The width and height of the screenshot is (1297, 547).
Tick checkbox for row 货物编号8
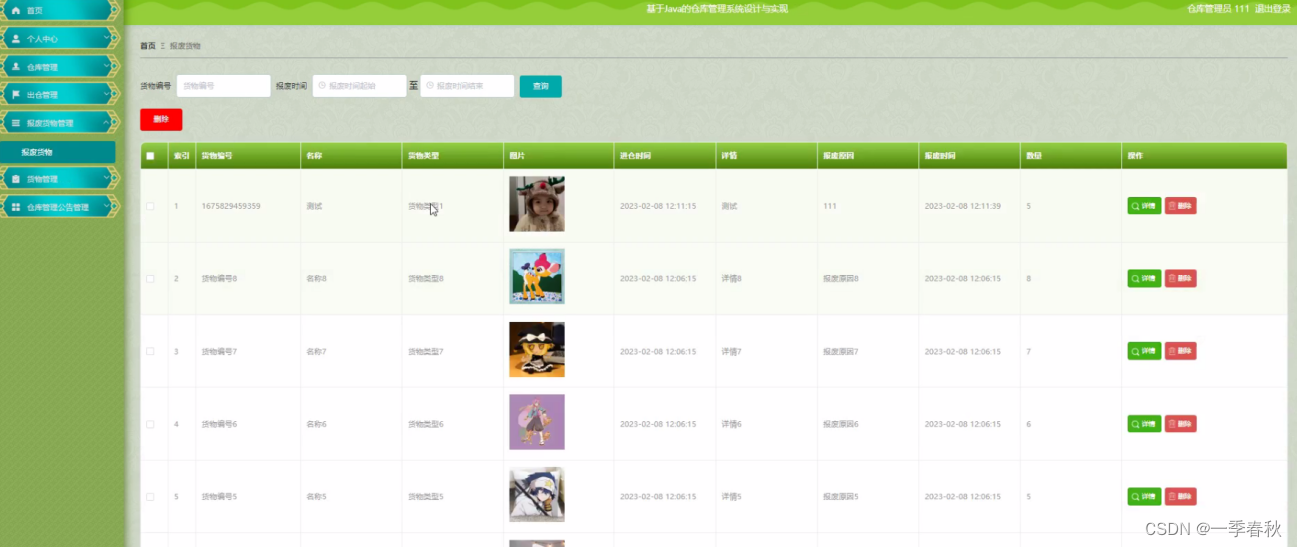click(150, 278)
